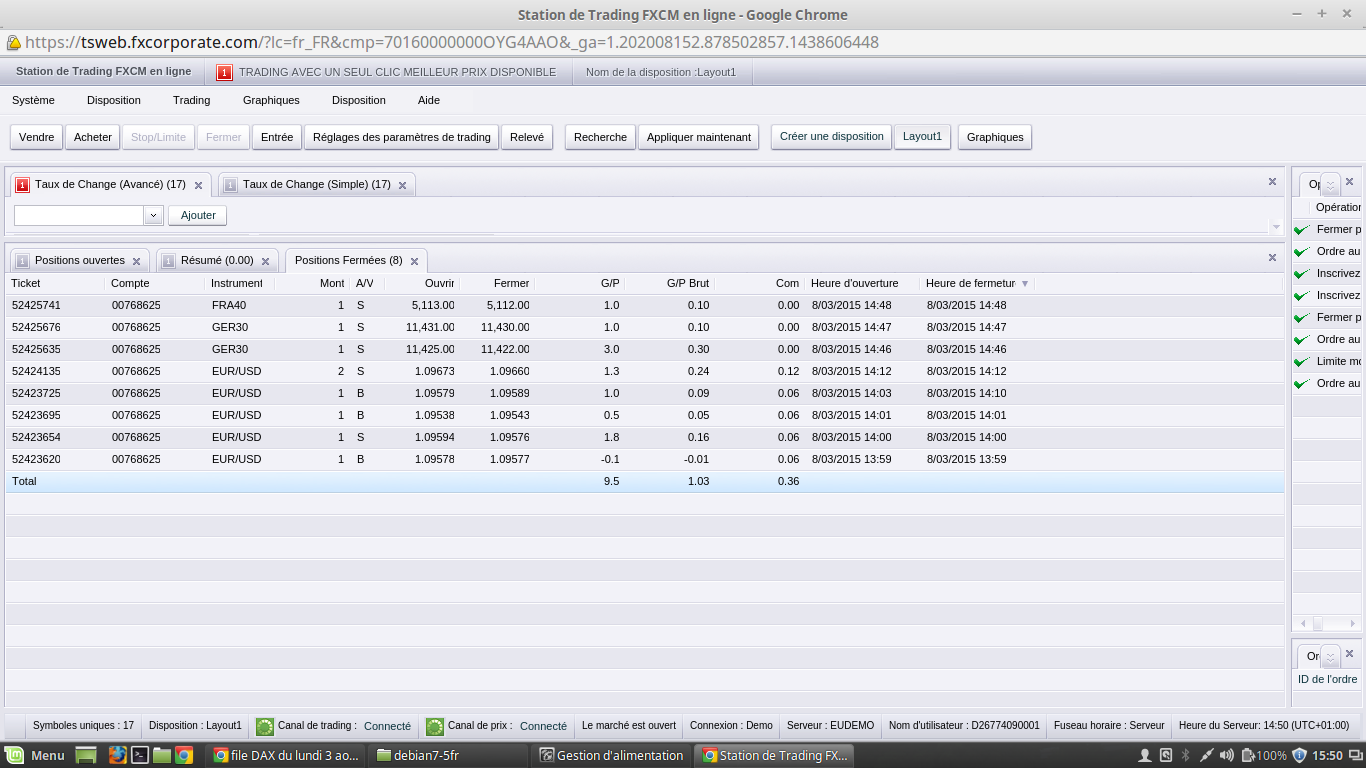Expand hidden tabs in the operations panel
Screen dimensions: 1366x768
tap(1330, 184)
